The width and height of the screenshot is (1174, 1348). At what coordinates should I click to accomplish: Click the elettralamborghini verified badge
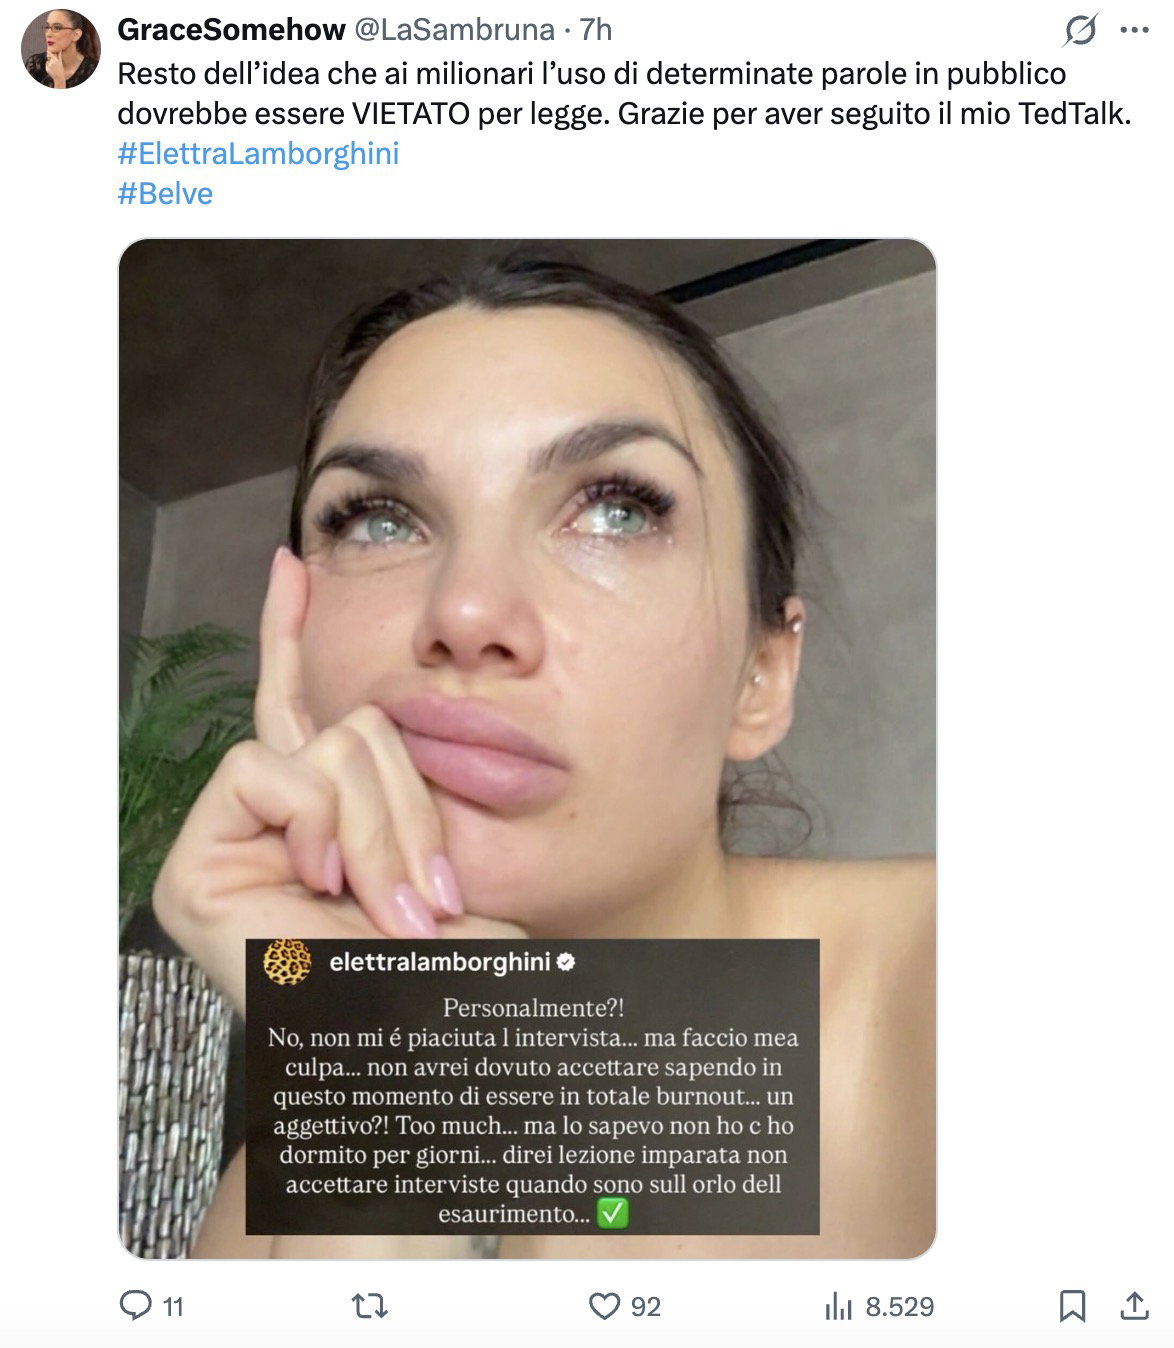565,963
